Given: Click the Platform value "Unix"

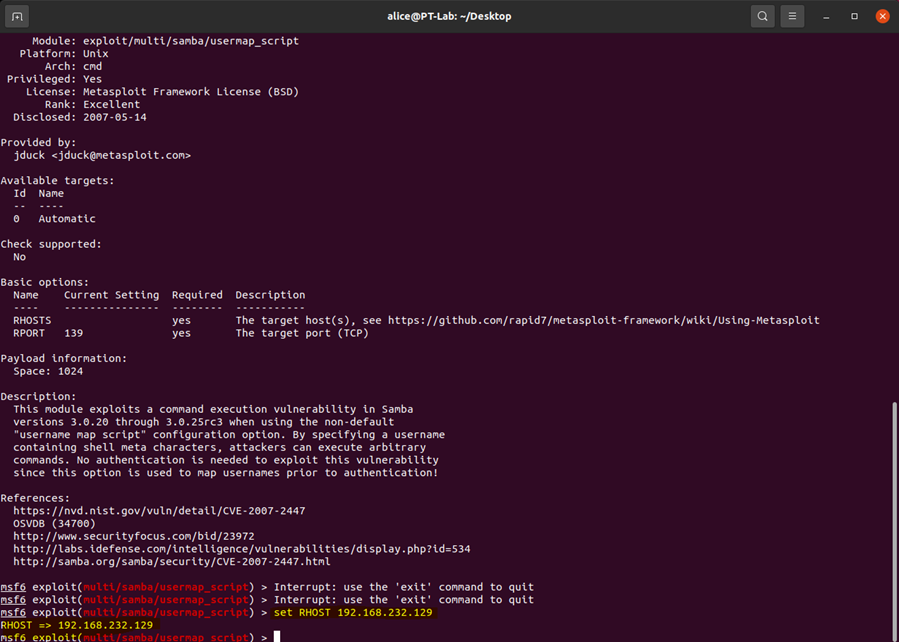Looking at the screenshot, I should (x=96, y=54).
